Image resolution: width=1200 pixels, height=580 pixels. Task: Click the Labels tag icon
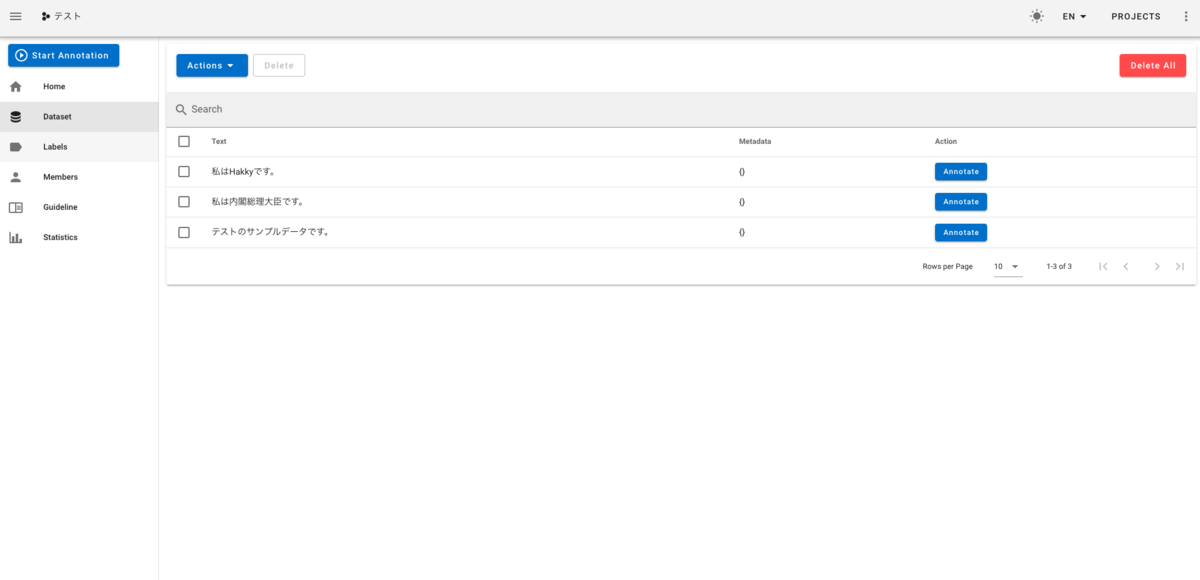click(x=16, y=147)
